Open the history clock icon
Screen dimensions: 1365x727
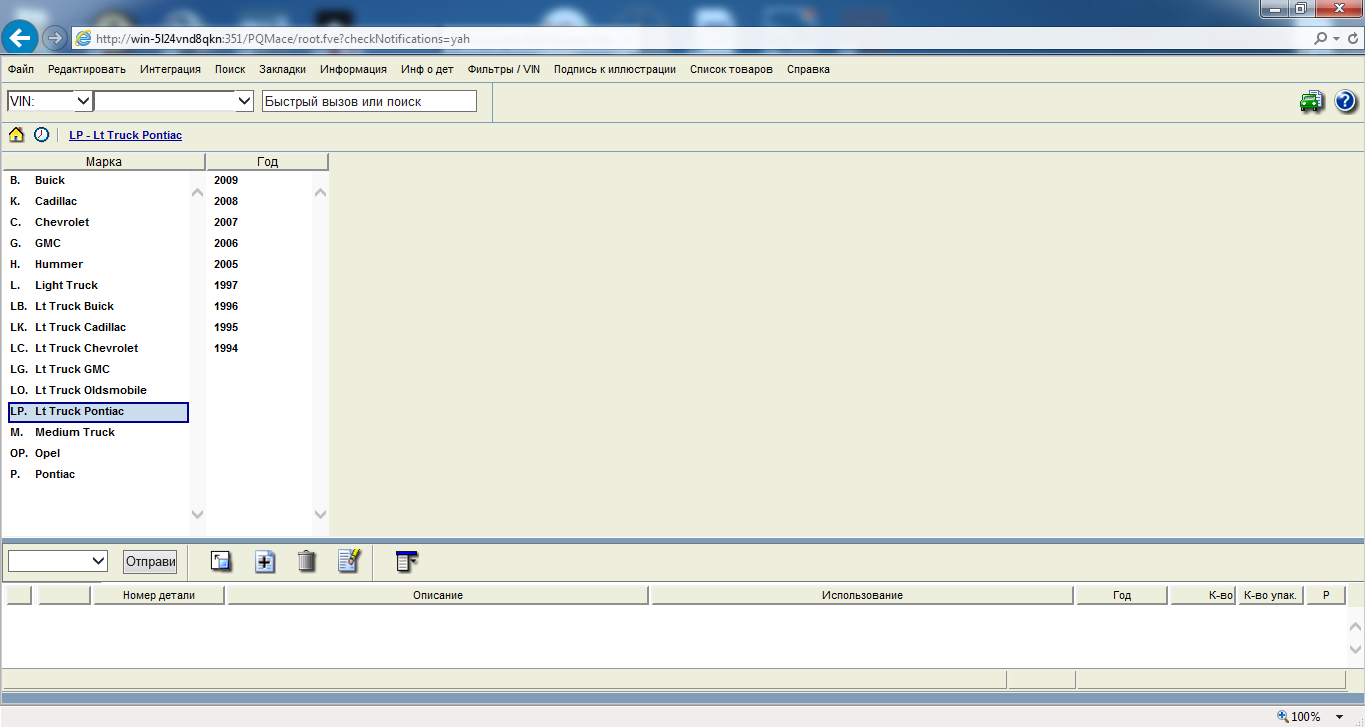click(x=41, y=134)
